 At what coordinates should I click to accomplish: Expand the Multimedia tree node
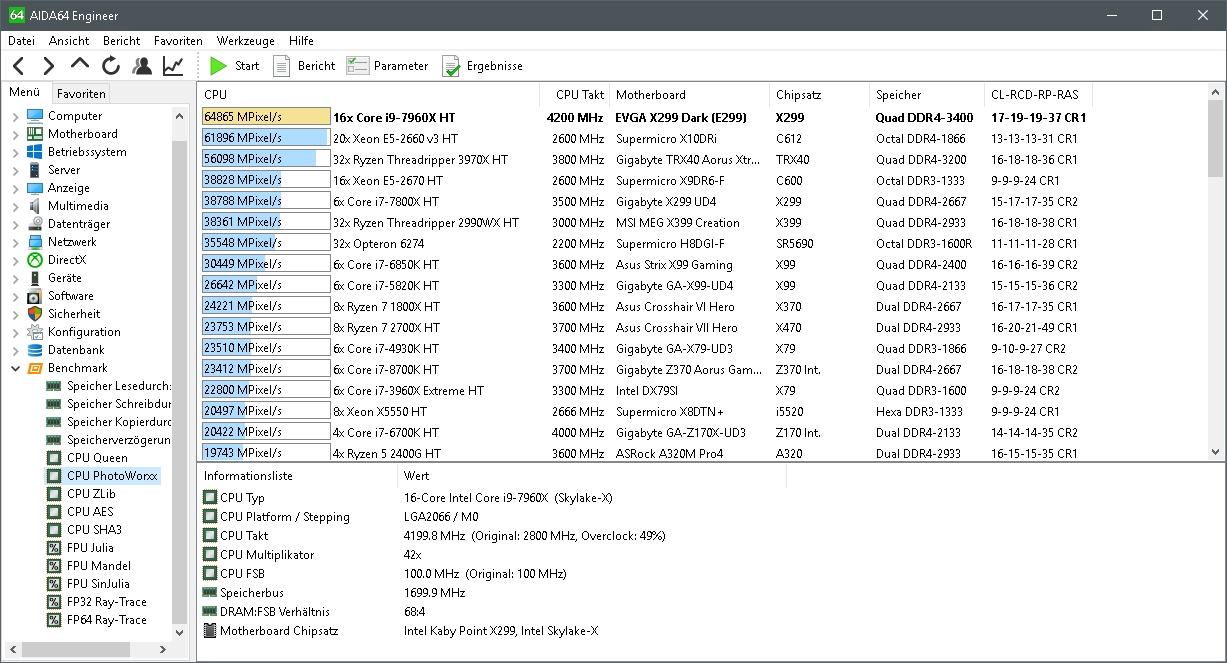(15, 206)
